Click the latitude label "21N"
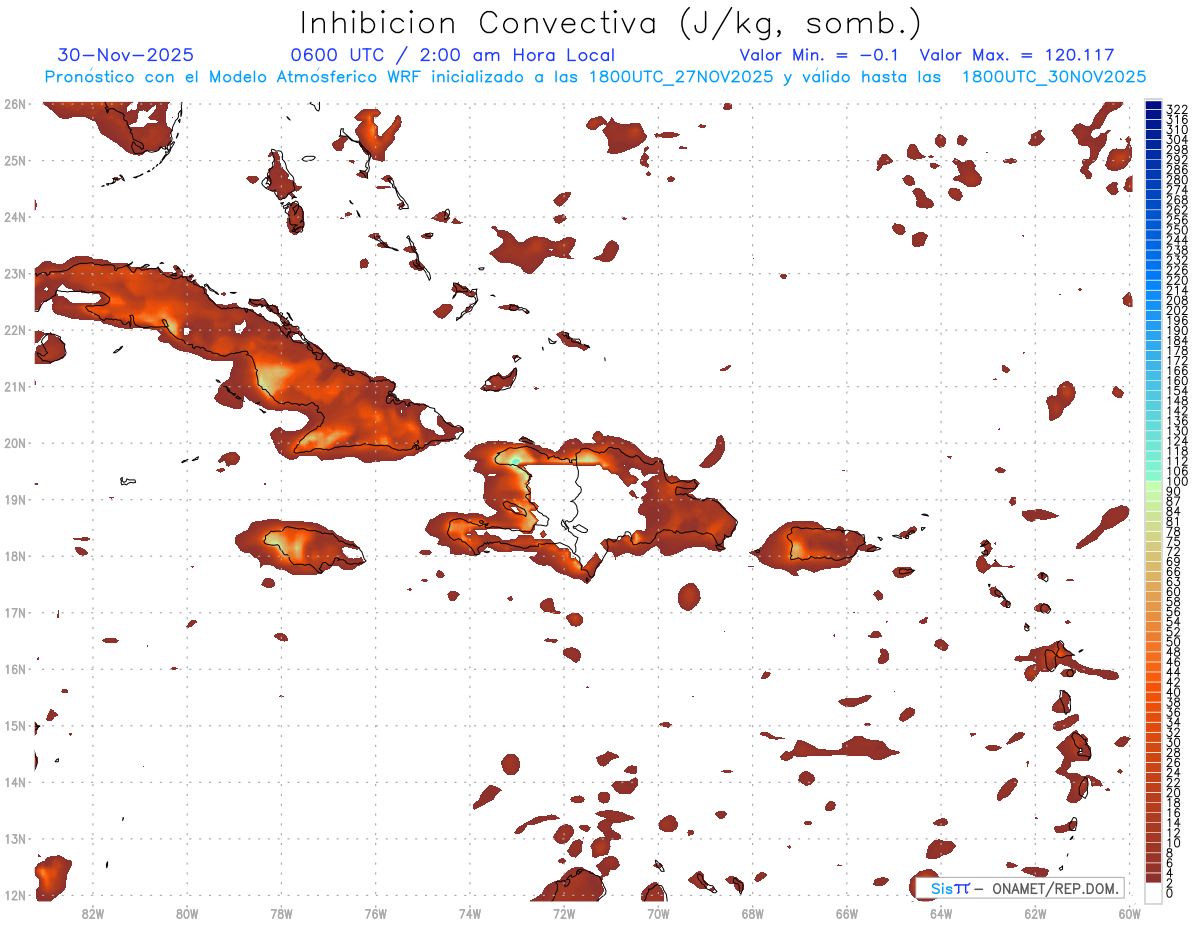The width and height of the screenshot is (1200, 927). 14,386
